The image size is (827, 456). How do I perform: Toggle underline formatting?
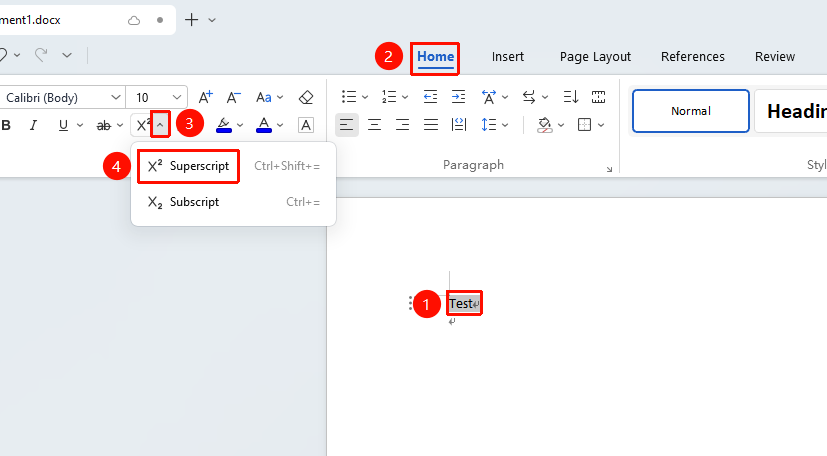pyautogui.click(x=63, y=125)
